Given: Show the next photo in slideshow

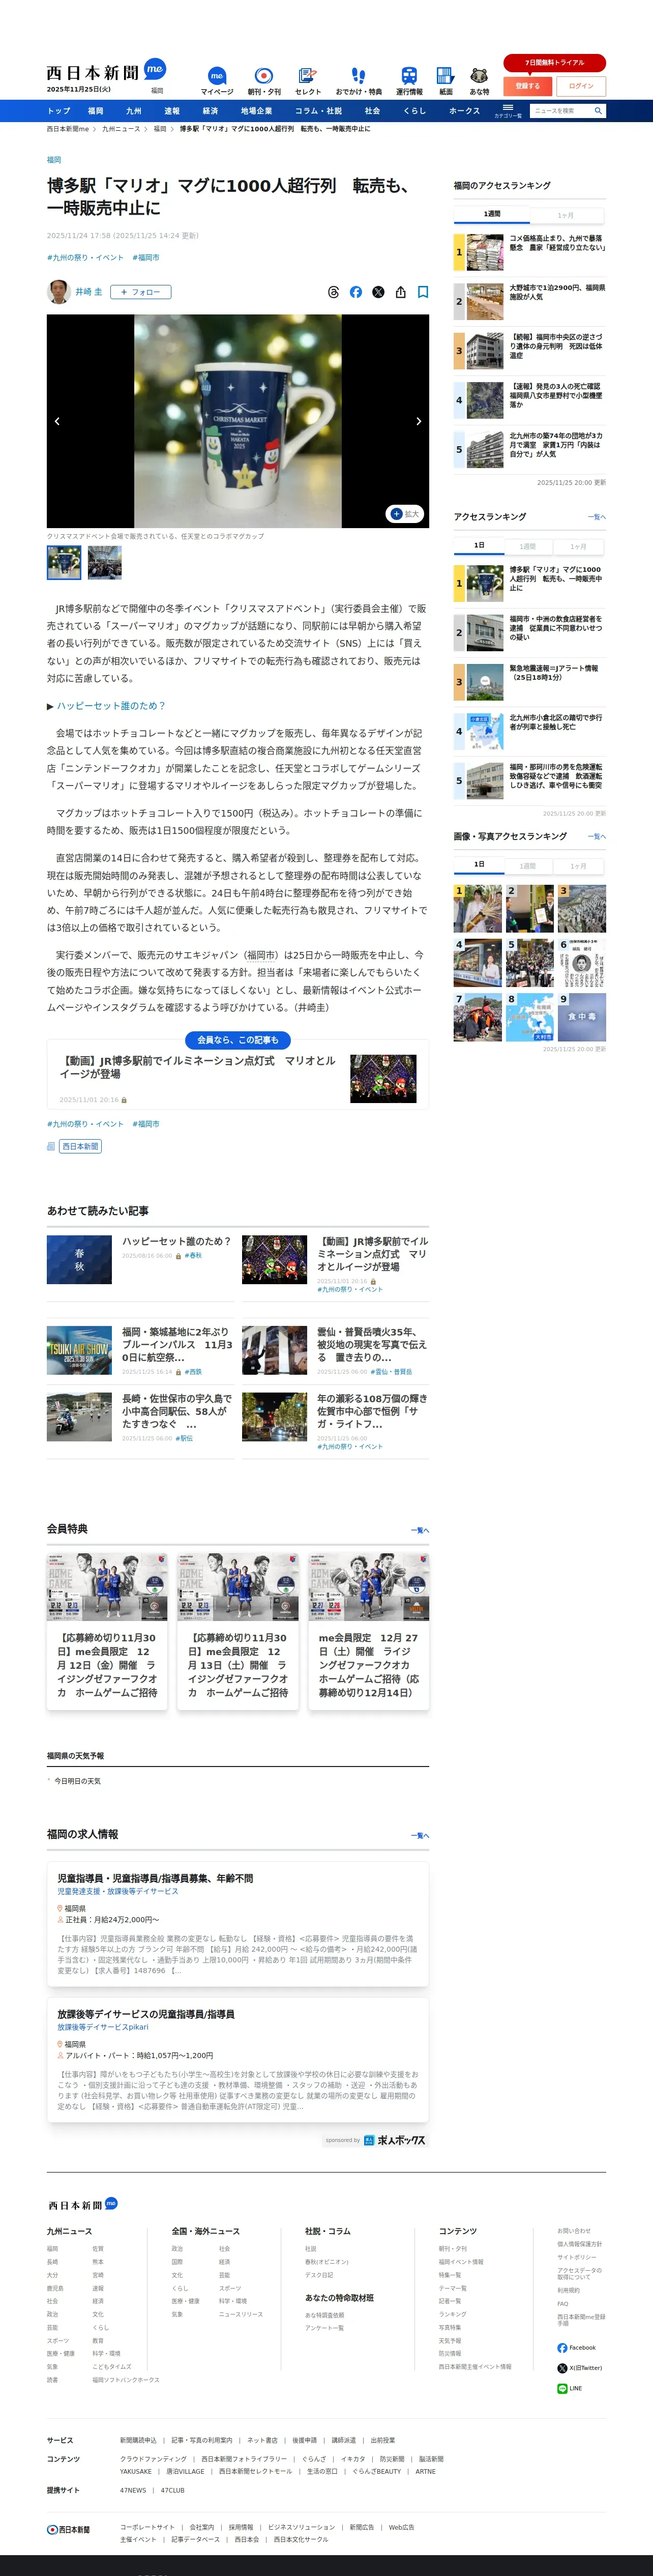Looking at the screenshot, I should pyautogui.click(x=418, y=421).
